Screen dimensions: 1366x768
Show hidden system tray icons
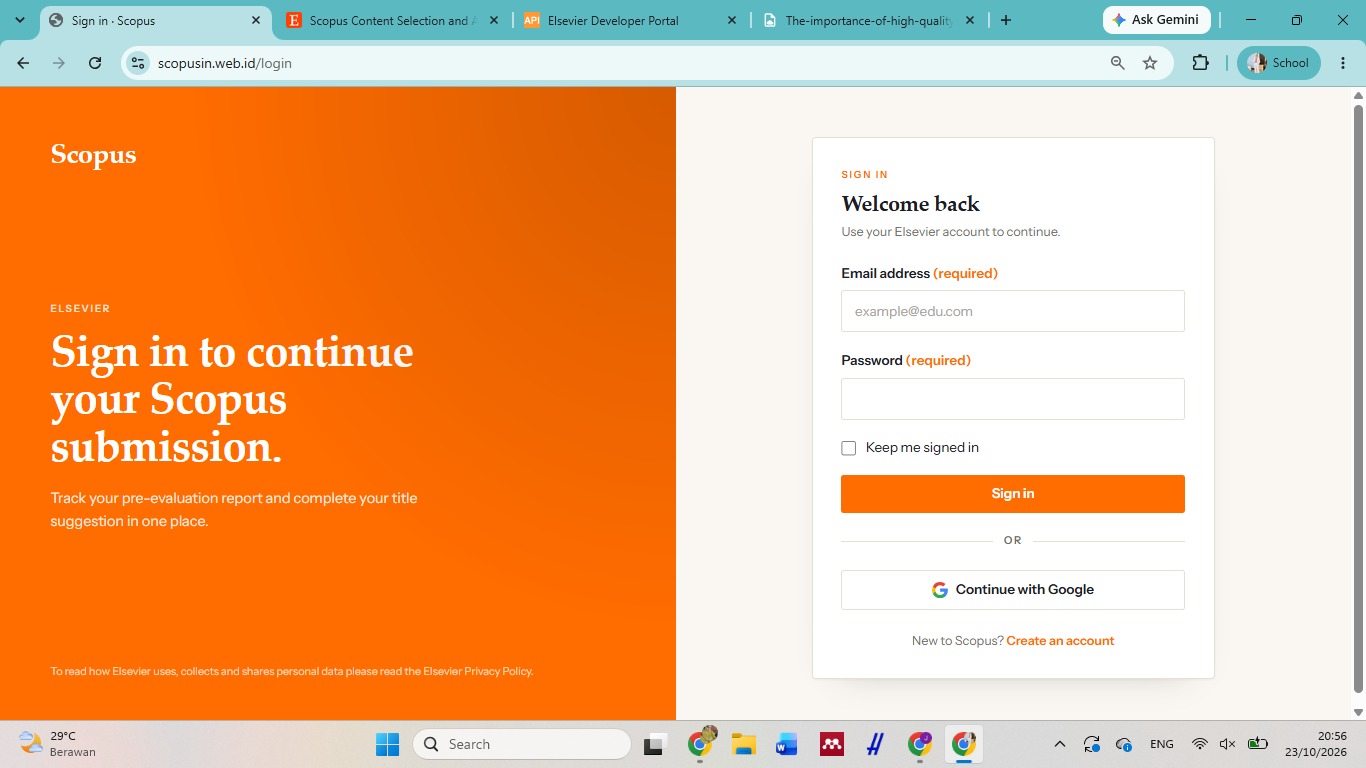coord(1060,744)
